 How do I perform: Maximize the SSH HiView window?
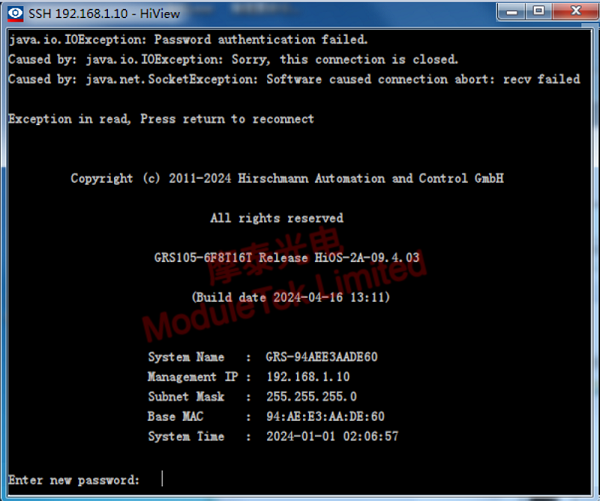pos(538,11)
